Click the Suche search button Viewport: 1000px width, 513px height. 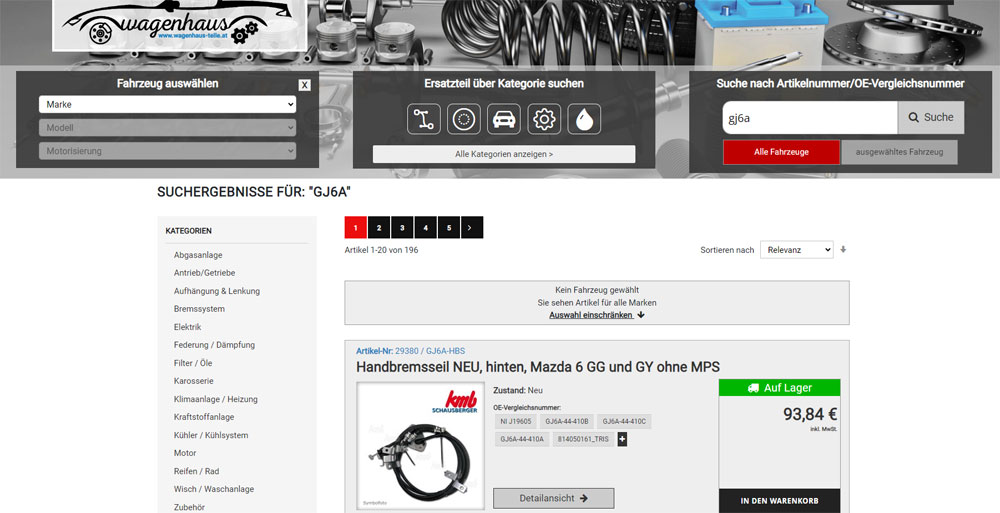[x=930, y=117]
